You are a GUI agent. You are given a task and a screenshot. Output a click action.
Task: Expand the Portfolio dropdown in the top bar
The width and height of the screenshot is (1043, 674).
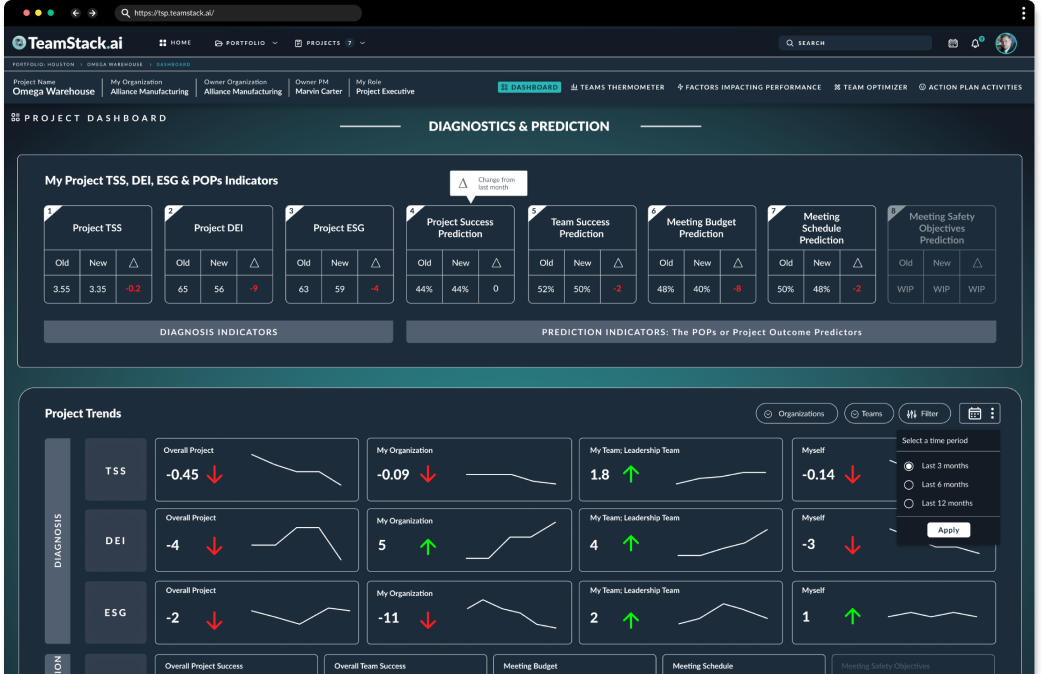(244, 42)
